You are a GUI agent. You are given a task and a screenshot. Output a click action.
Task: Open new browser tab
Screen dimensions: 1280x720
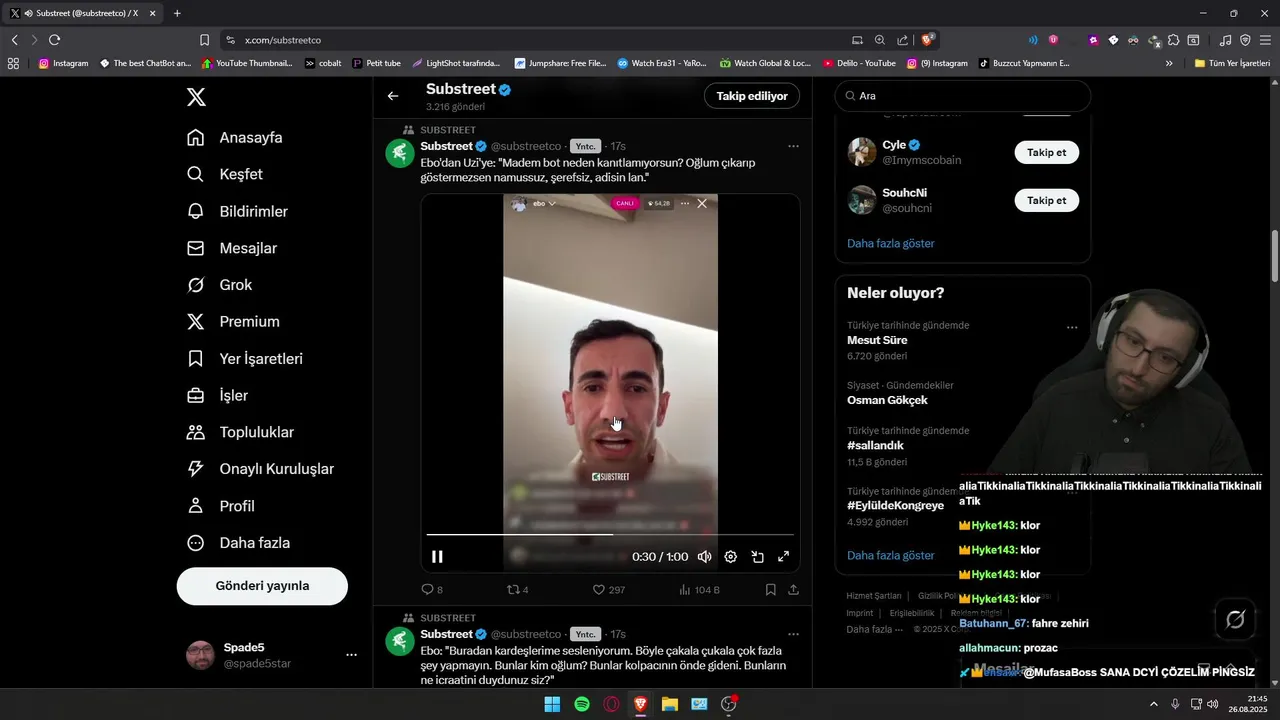[177, 13]
